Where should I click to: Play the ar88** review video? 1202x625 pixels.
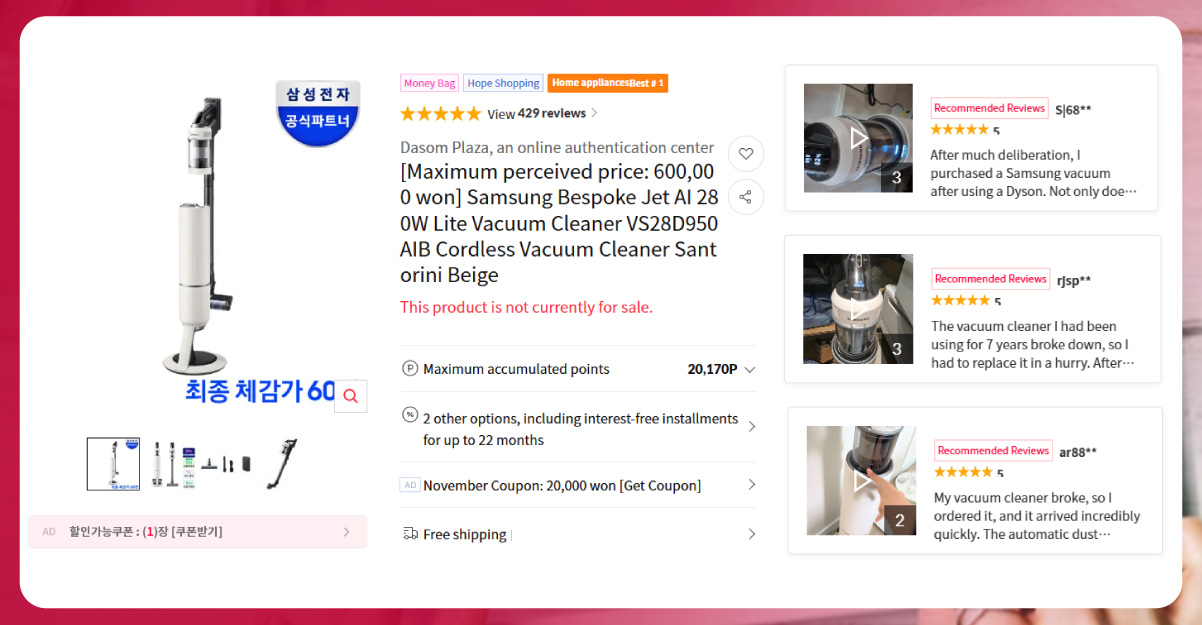point(861,481)
